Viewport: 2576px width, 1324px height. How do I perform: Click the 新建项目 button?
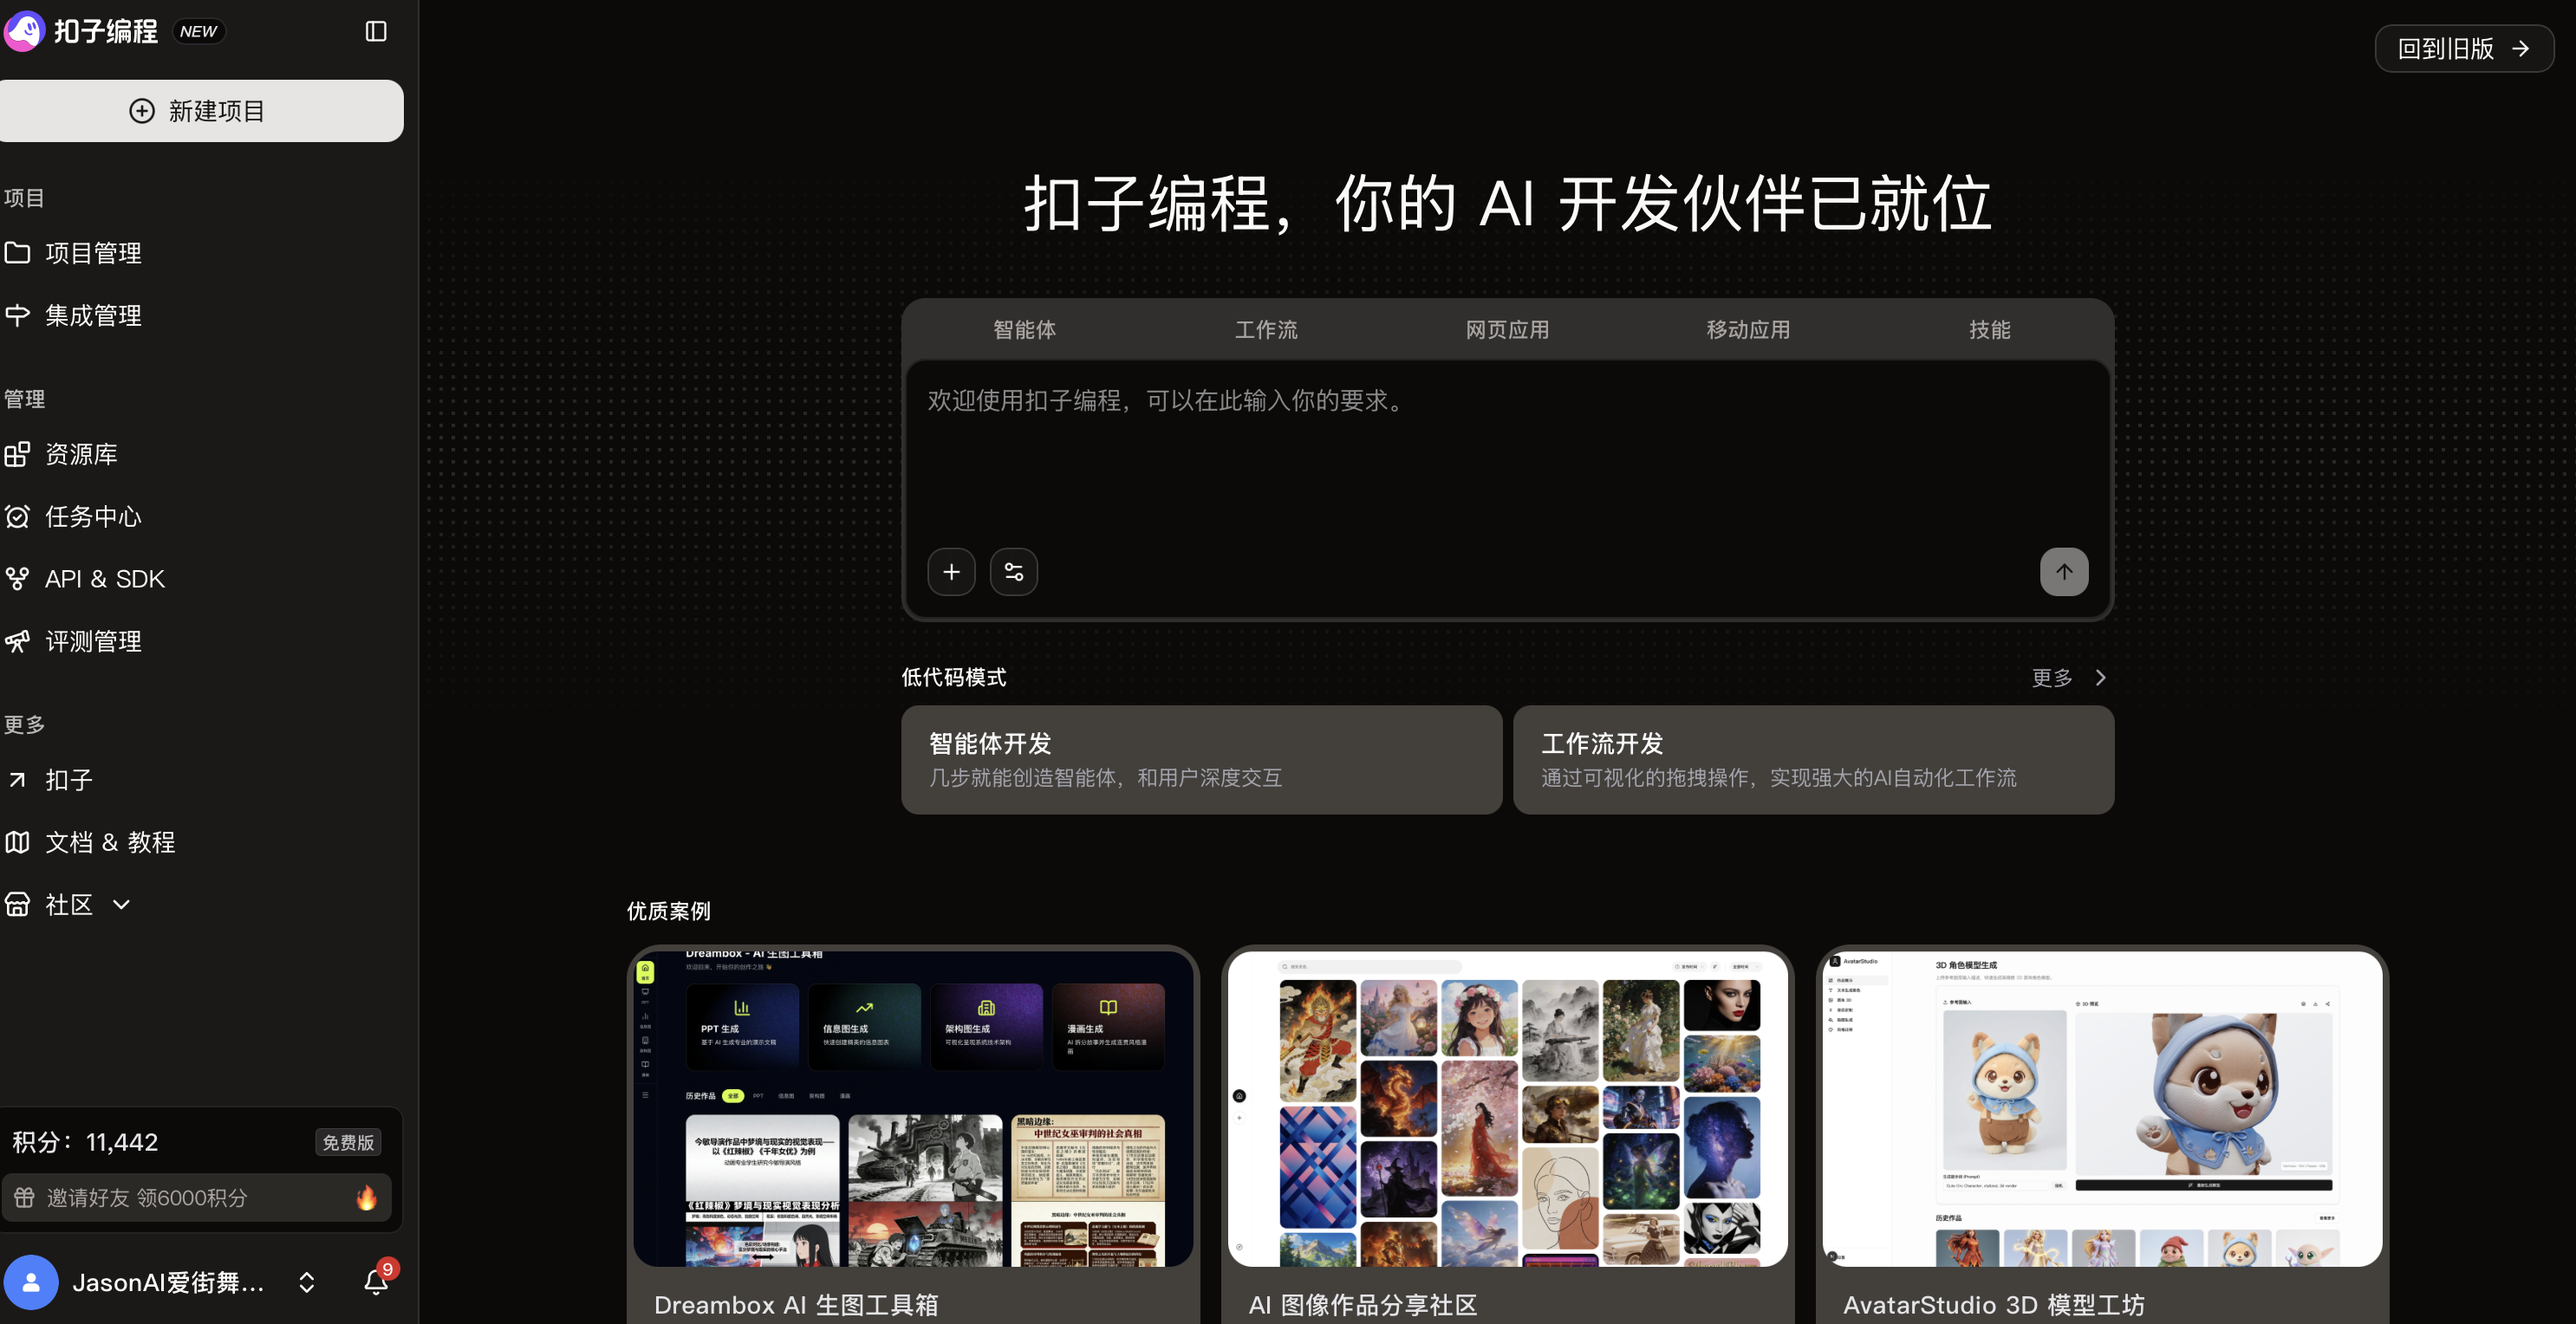(202, 110)
